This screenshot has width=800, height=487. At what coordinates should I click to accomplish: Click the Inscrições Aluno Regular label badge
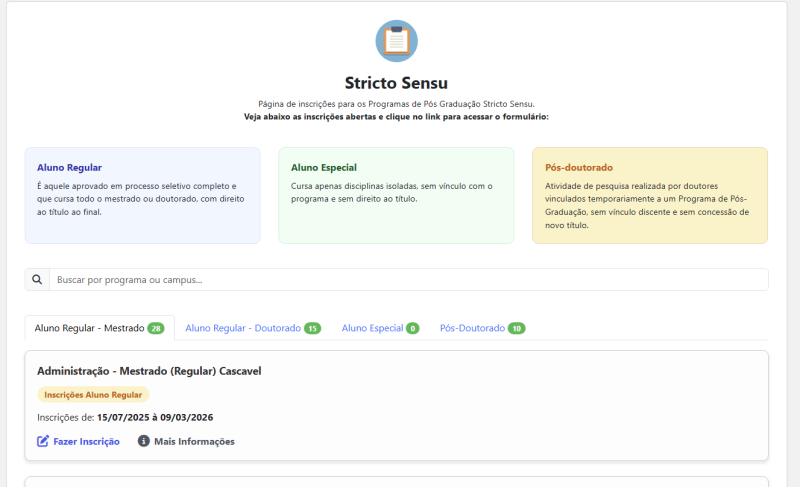93,395
